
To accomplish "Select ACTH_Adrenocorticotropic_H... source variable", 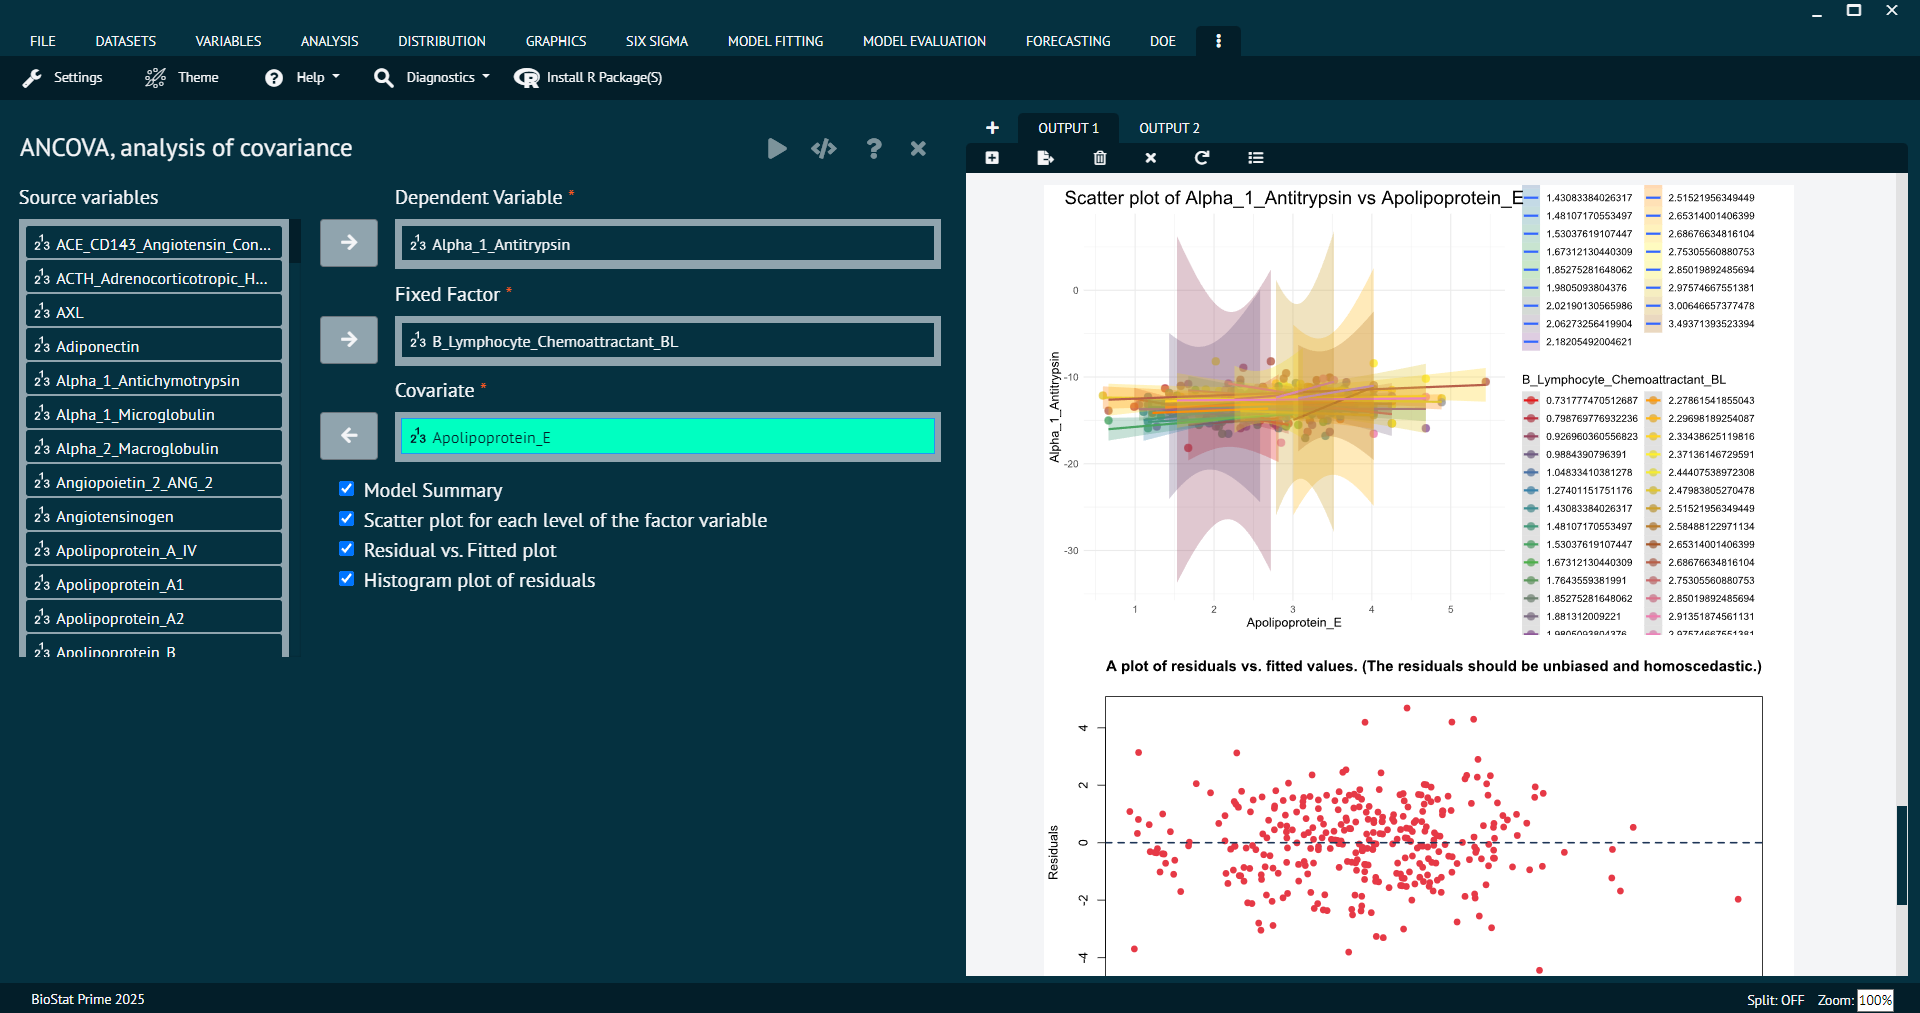I will (154, 278).
